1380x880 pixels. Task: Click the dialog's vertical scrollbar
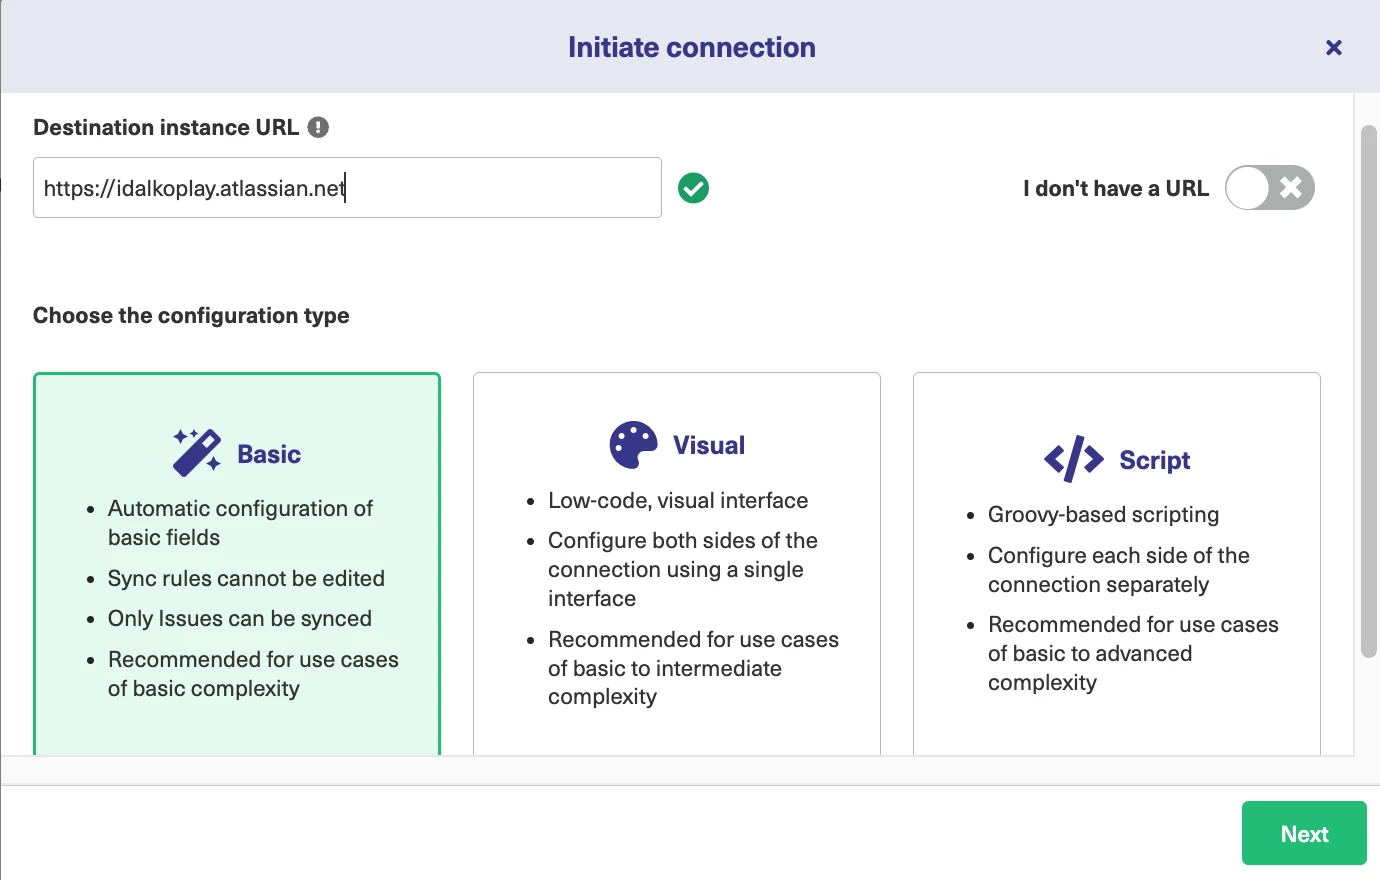pyautogui.click(x=1369, y=390)
